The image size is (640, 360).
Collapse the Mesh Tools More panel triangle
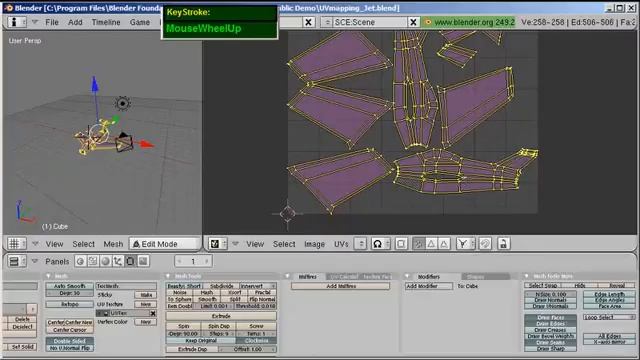pyautogui.click(x=526, y=276)
